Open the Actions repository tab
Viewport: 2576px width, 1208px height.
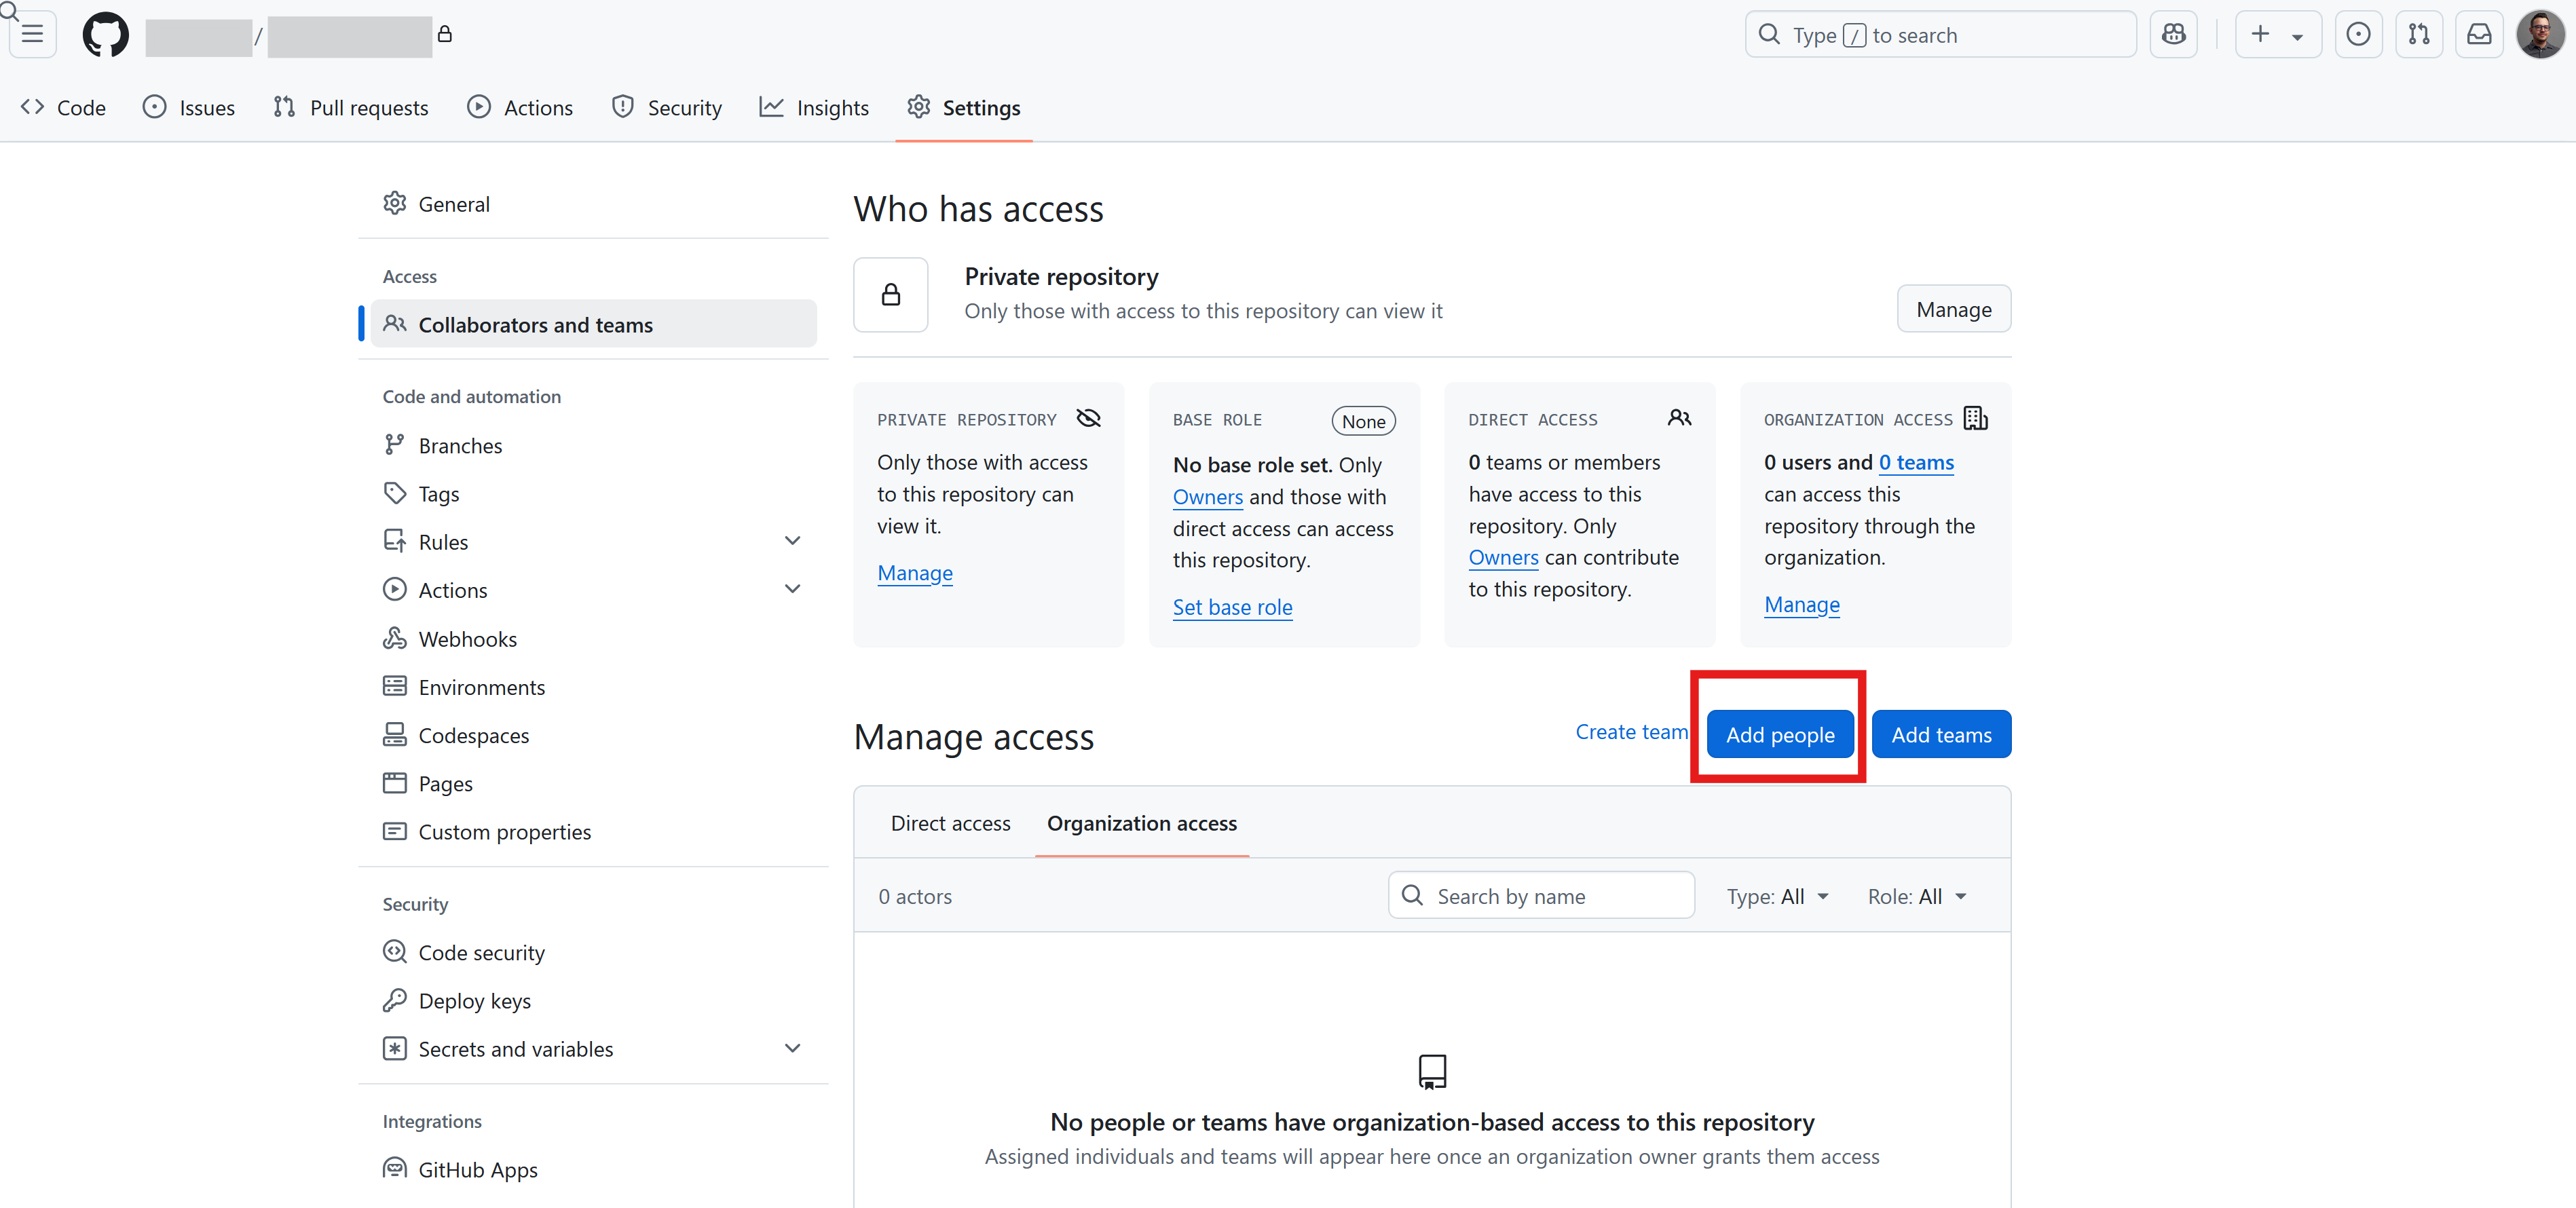click(x=520, y=107)
